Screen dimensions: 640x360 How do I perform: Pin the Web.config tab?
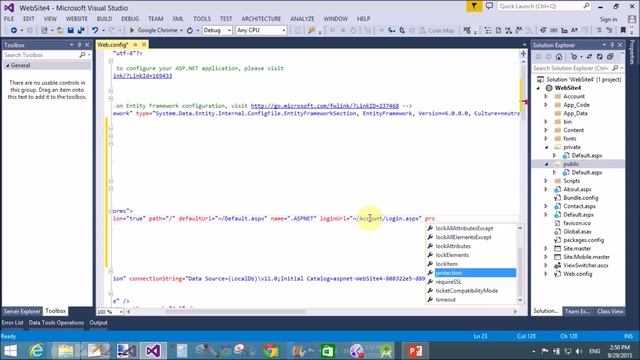pos(135,44)
